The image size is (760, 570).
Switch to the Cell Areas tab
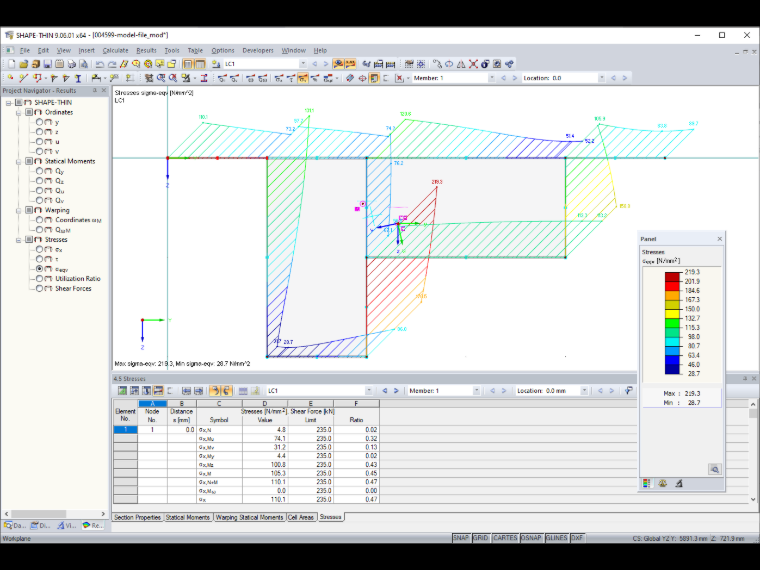point(301,517)
